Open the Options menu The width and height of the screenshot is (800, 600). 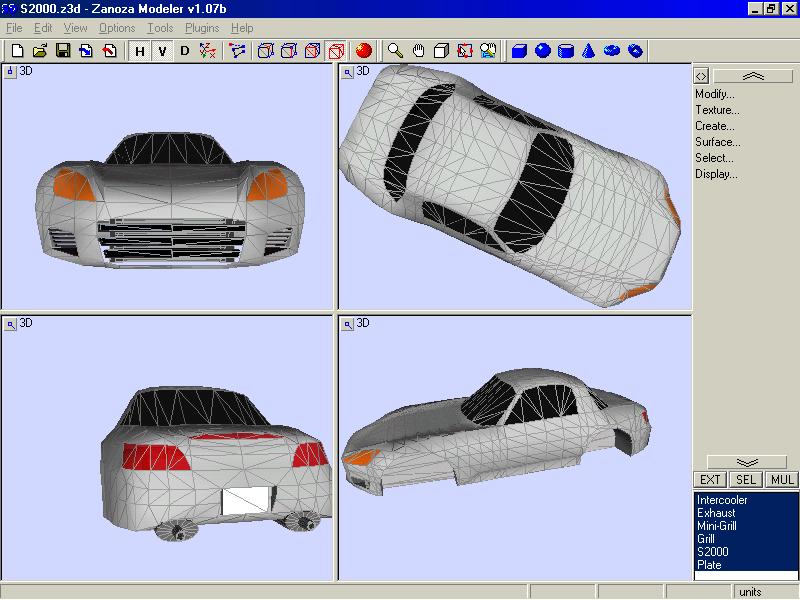tap(117, 28)
